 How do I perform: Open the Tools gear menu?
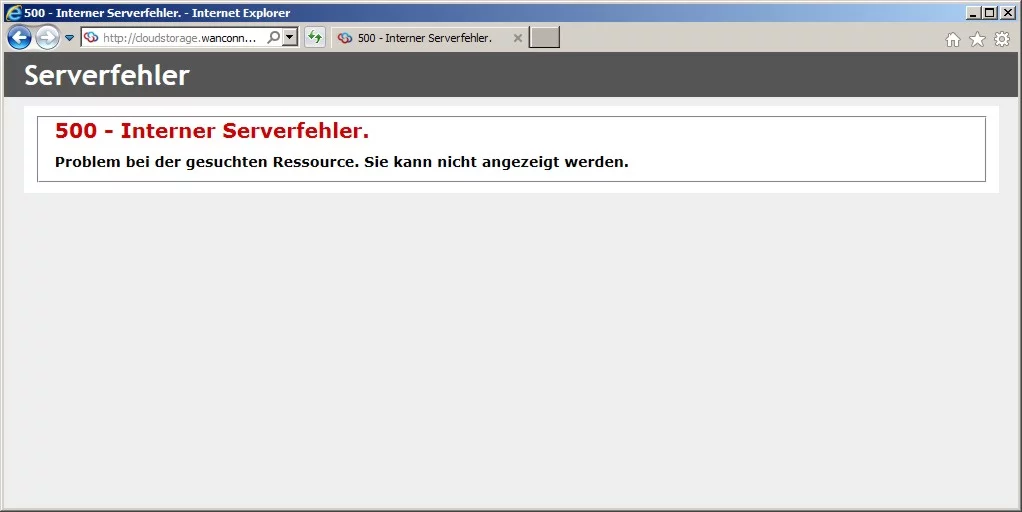tap(1002, 40)
